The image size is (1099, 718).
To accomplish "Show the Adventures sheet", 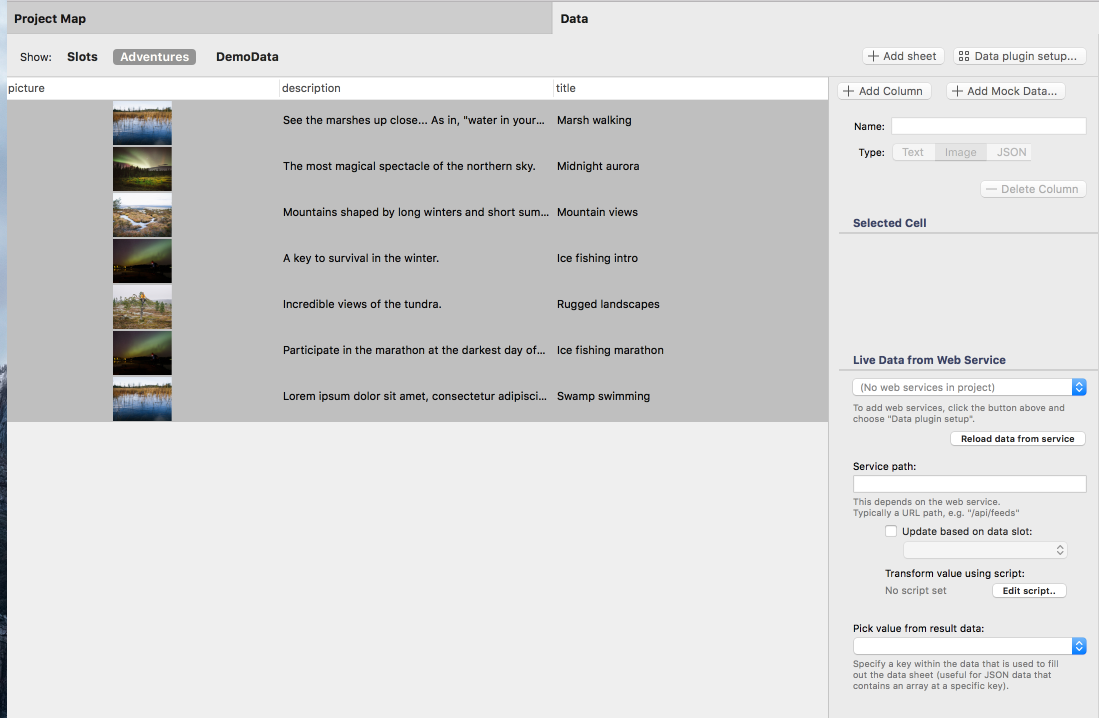I will click(x=154, y=57).
